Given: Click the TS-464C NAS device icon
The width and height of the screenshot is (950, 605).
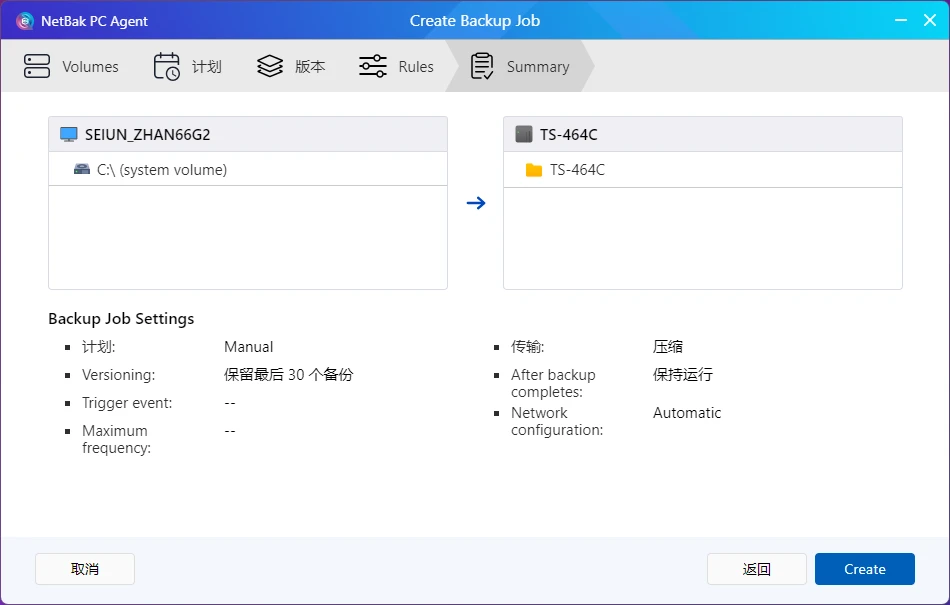Looking at the screenshot, I should pos(524,135).
